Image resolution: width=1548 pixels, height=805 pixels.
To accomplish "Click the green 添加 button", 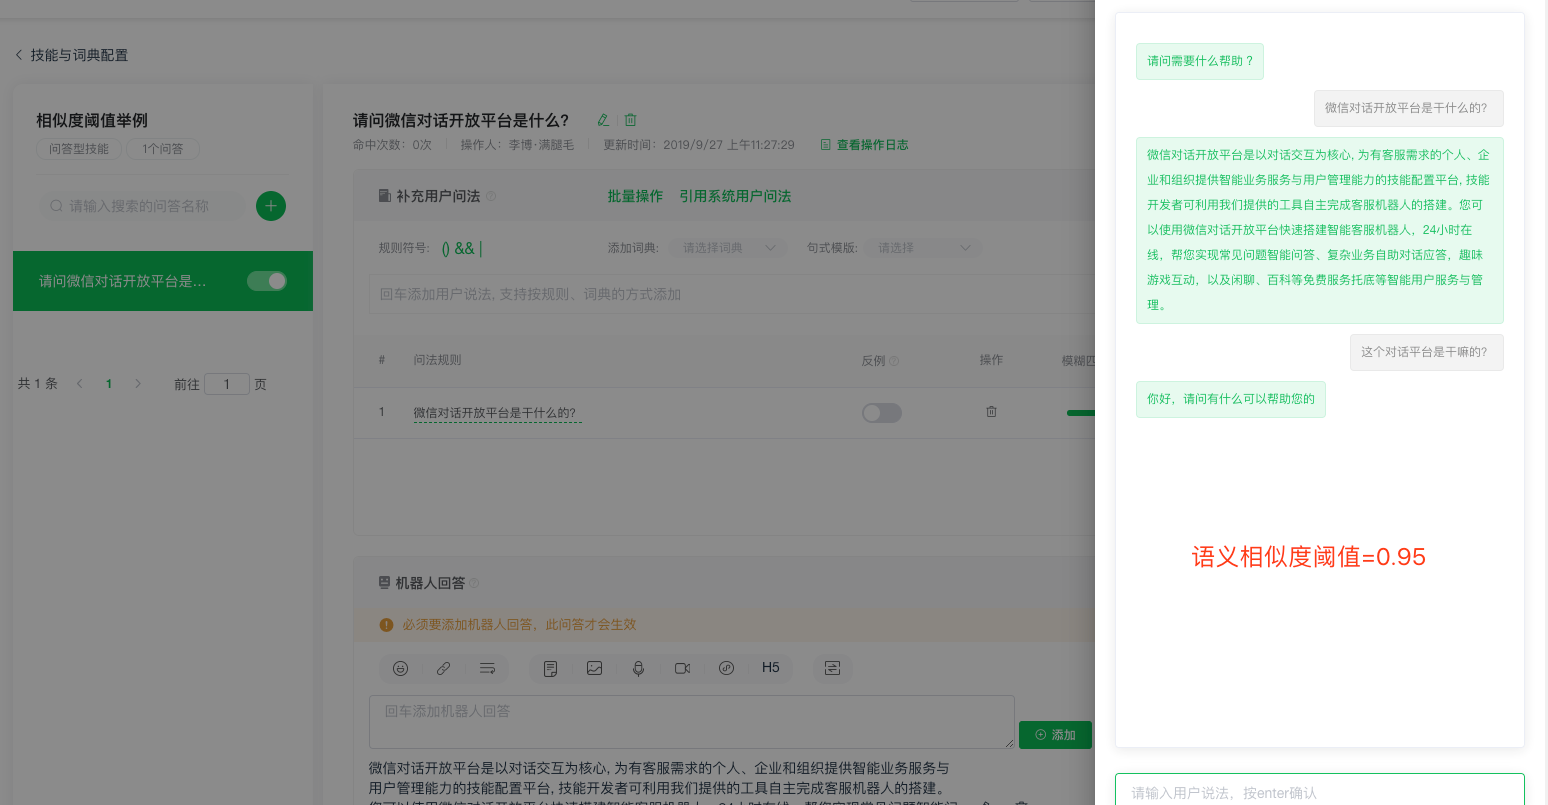I will point(1055,735).
